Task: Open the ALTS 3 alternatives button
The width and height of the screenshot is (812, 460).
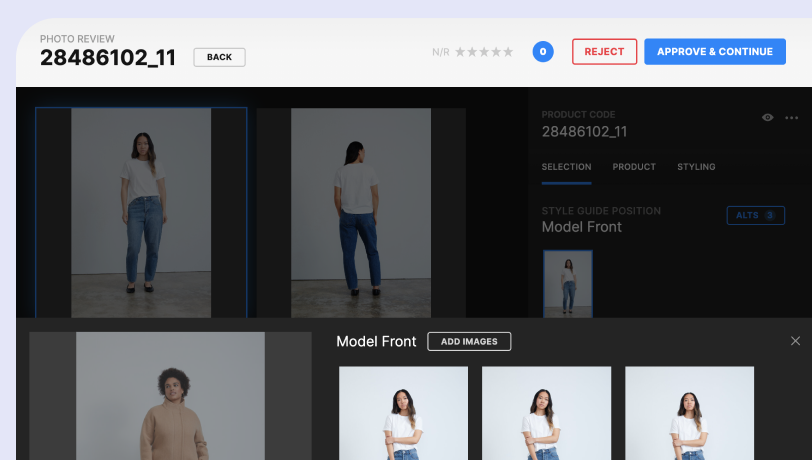Action: pyautogui.click(x=756, y=215)
